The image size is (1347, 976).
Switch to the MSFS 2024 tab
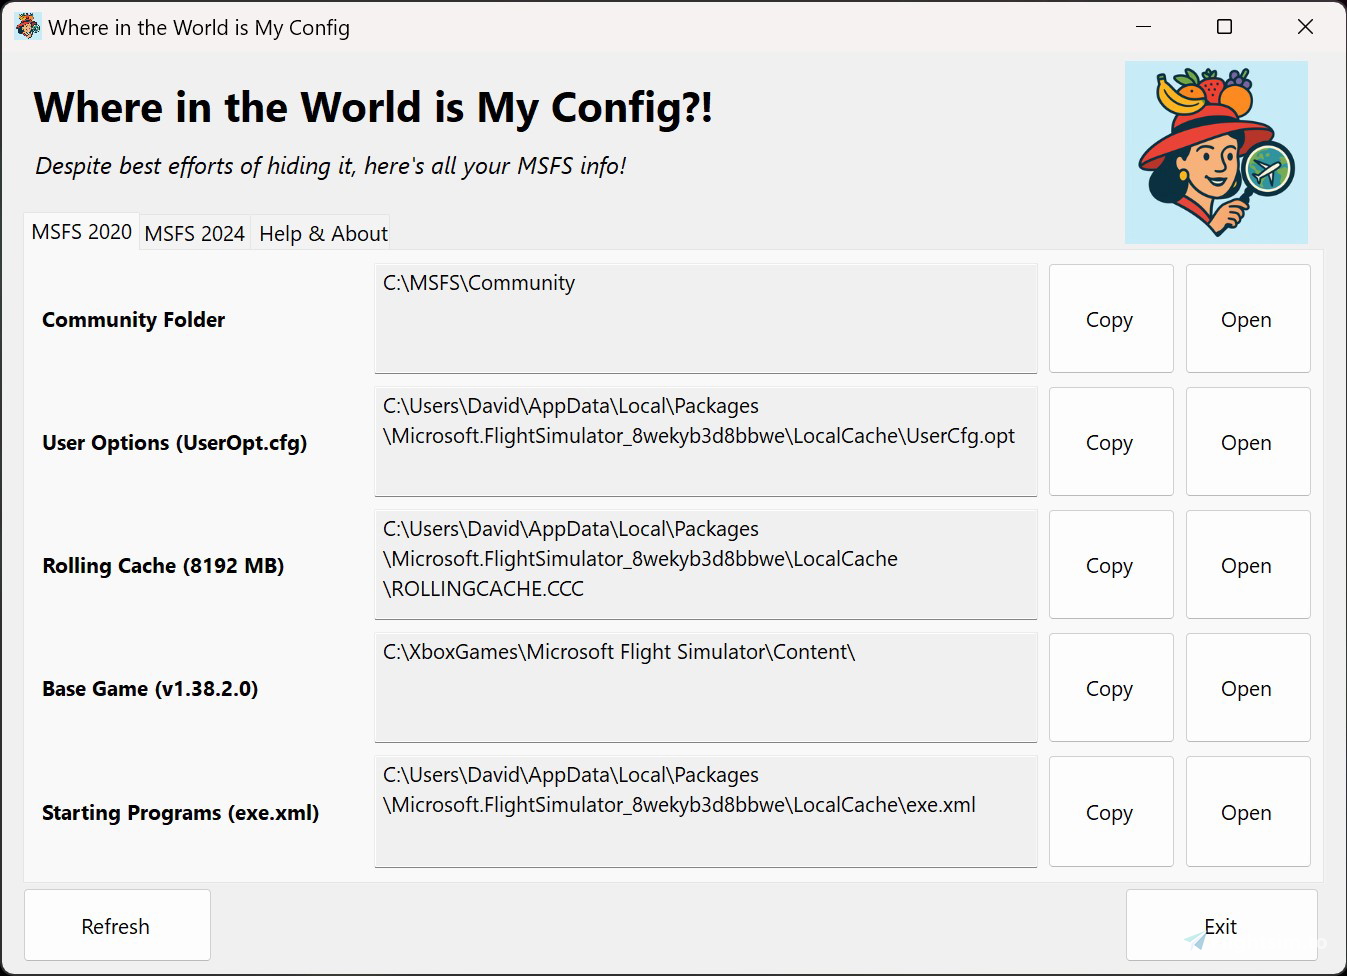pos(195,233)
